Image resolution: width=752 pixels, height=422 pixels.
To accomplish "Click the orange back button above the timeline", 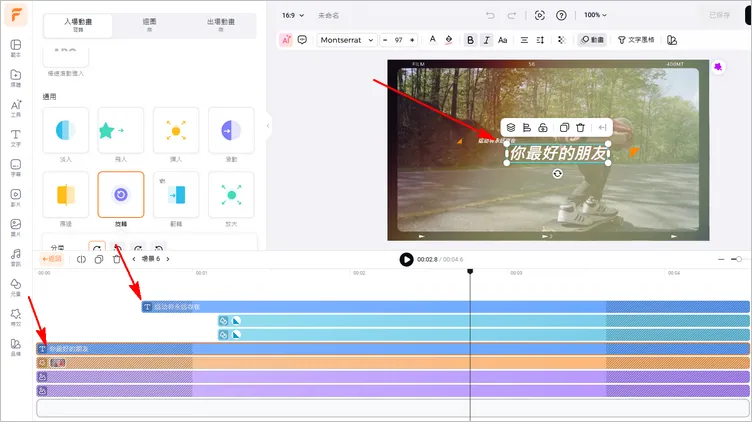I will tap(51, 259).
